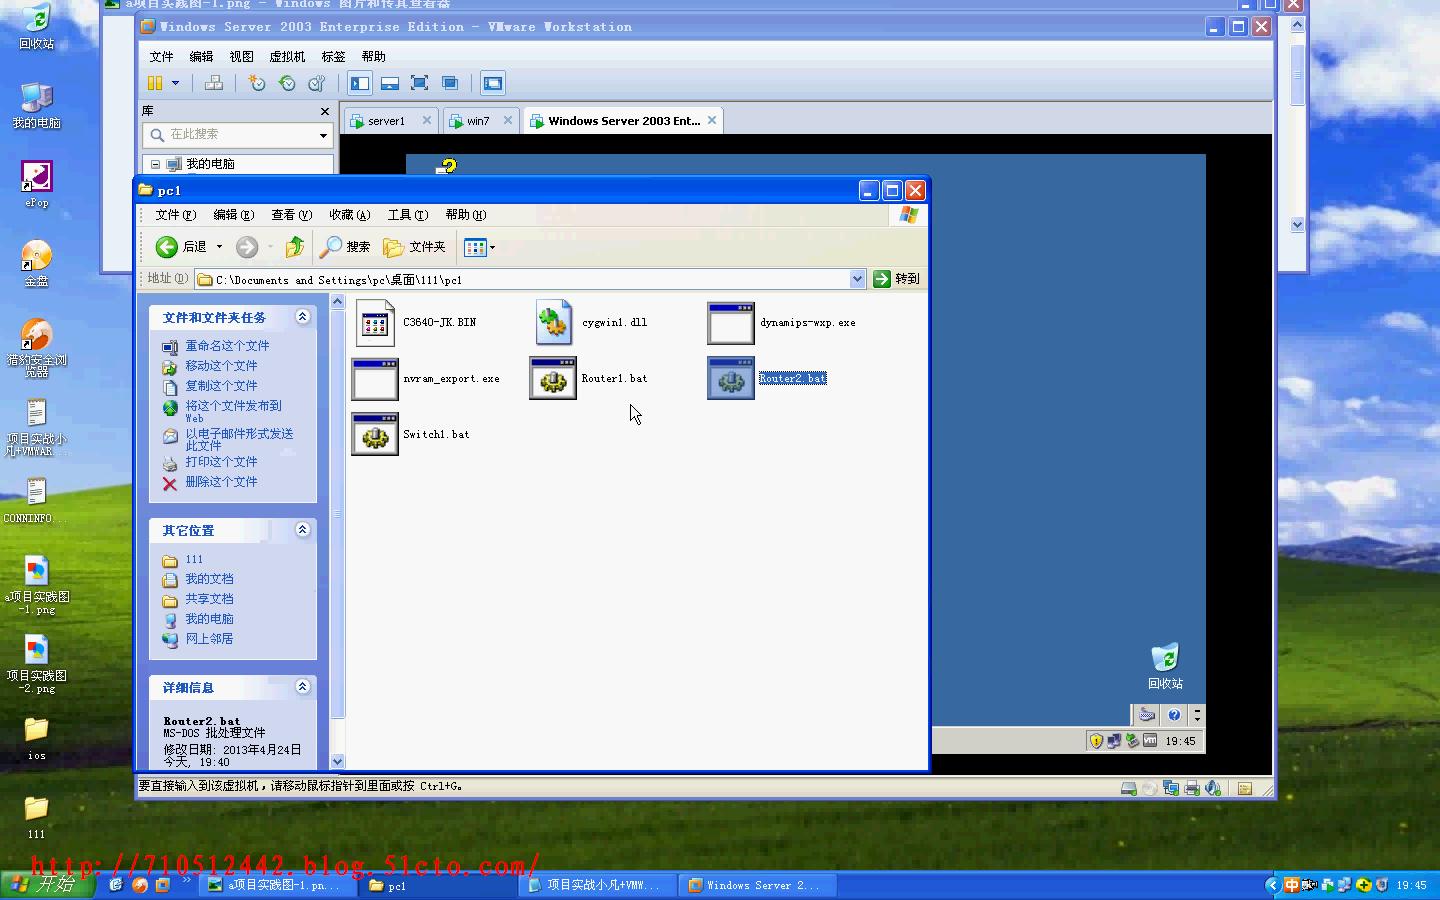
Task: Toggle the console view icon in VMware toolbar
Action: click(493, 83)
